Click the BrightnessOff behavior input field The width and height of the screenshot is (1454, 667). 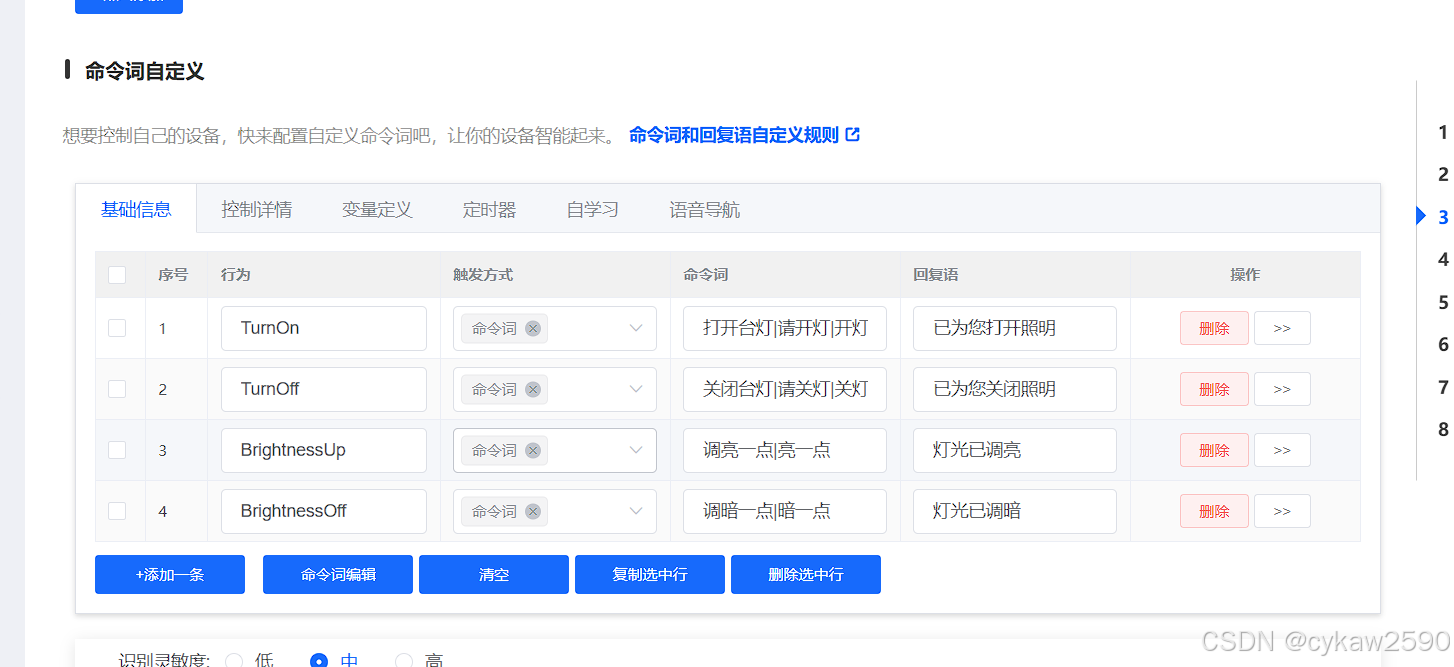point(324,511)
